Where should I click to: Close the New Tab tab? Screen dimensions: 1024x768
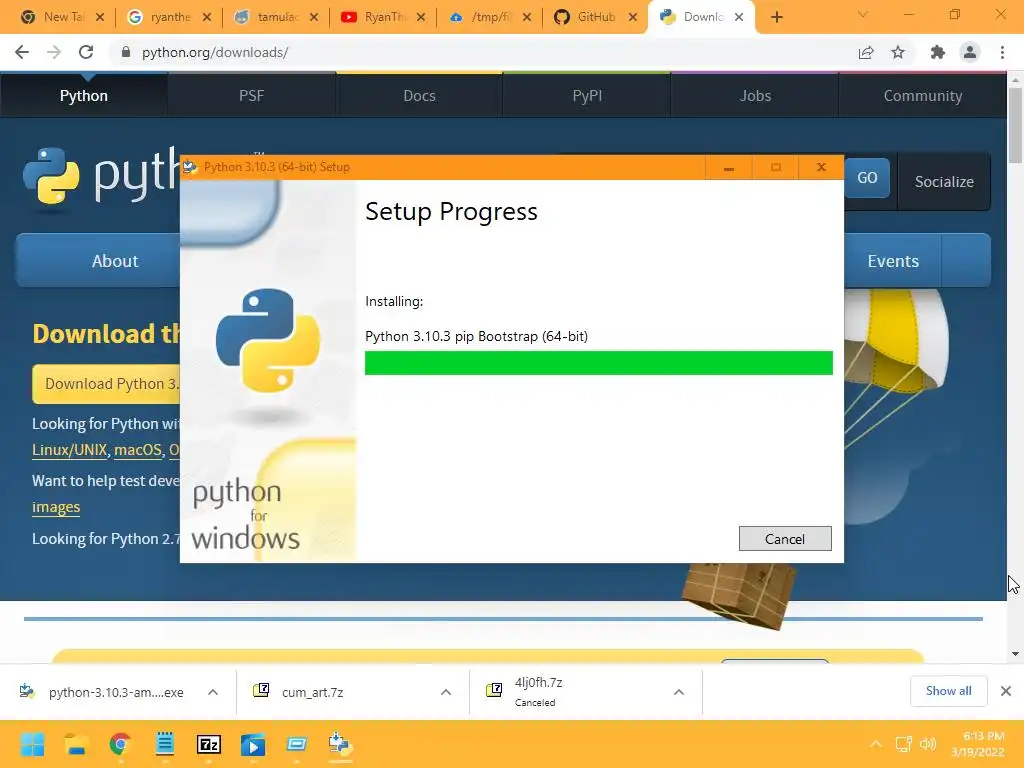(100, 17)
